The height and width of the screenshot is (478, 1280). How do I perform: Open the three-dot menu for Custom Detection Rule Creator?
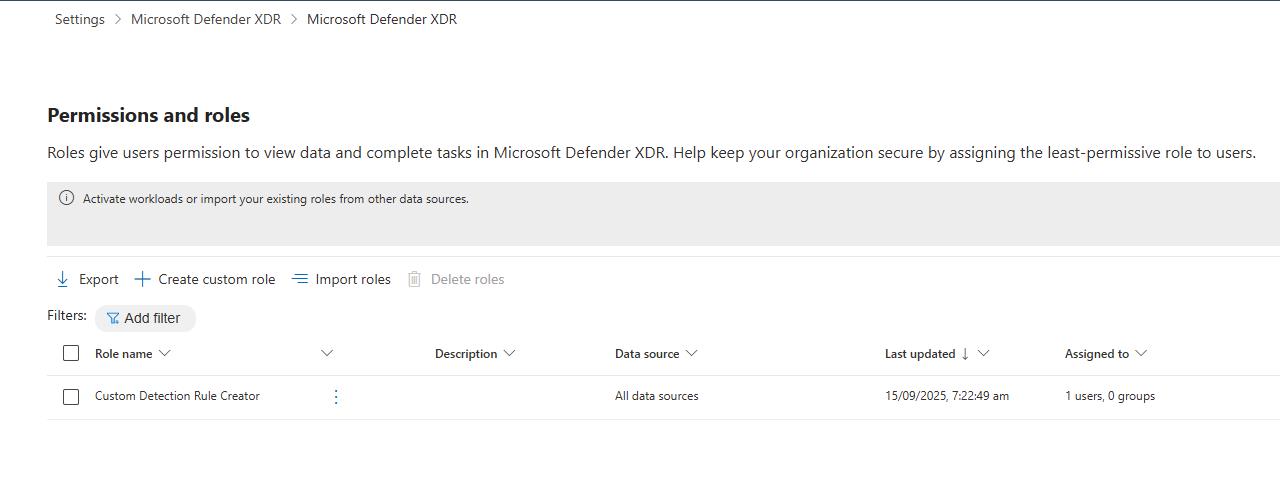click(336, 397)
